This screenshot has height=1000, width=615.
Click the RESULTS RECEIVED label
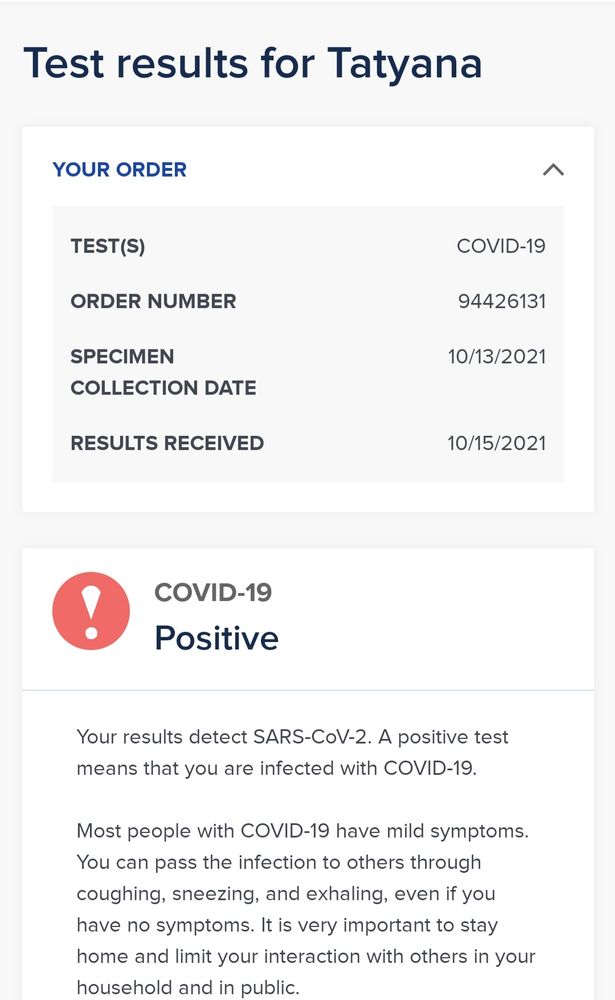pos(167,443)
